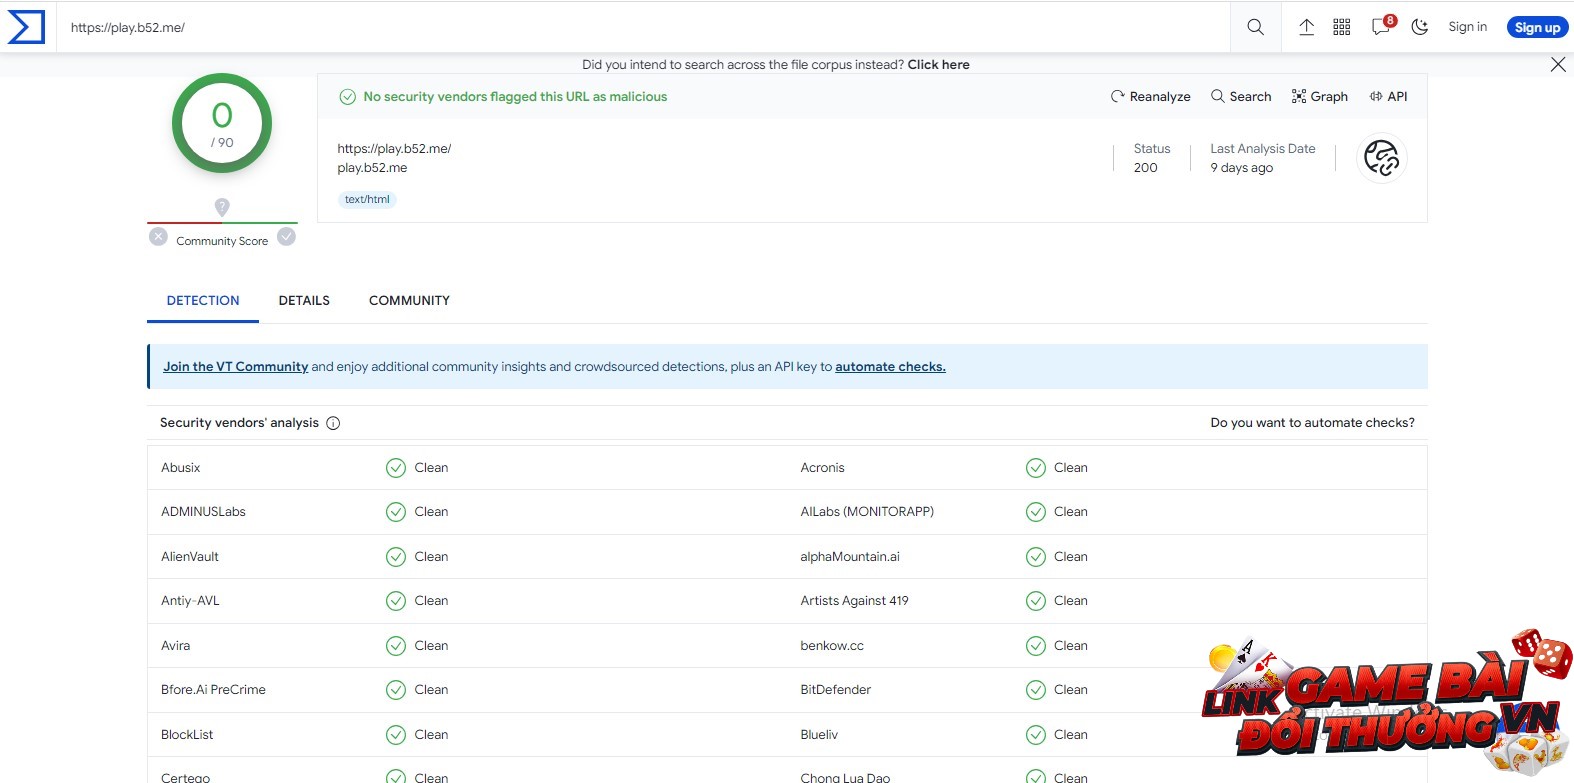This screenshot has height=783, width=1574.
Task: Click Clean check icon for AlienVault
Action: click(x=396, y=556)
